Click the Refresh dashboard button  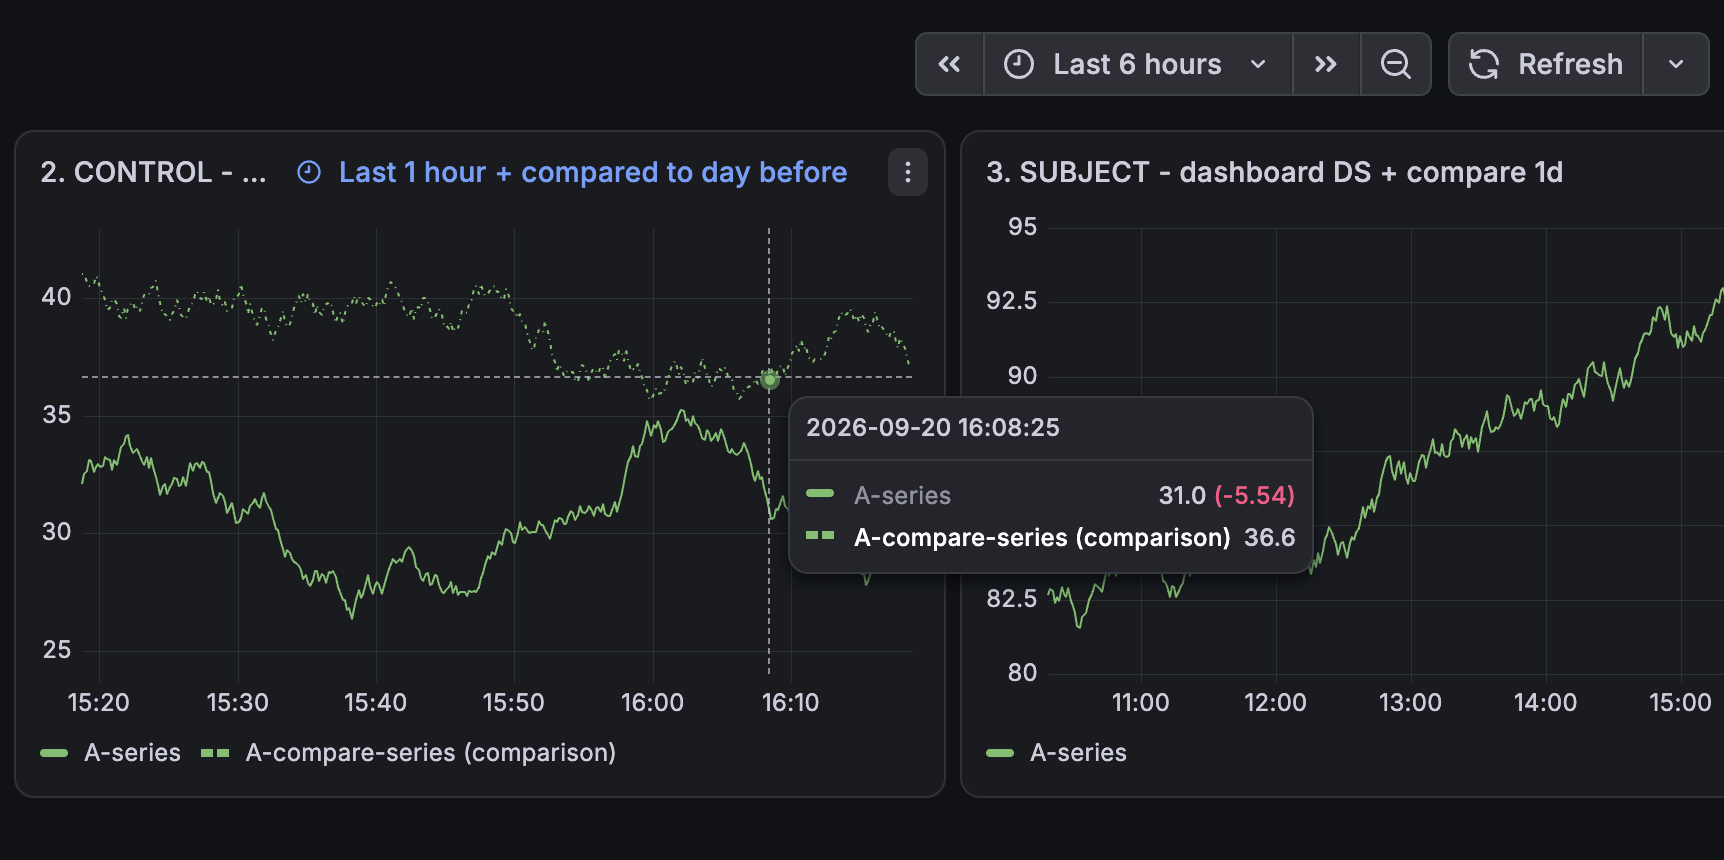[1546, 64]
